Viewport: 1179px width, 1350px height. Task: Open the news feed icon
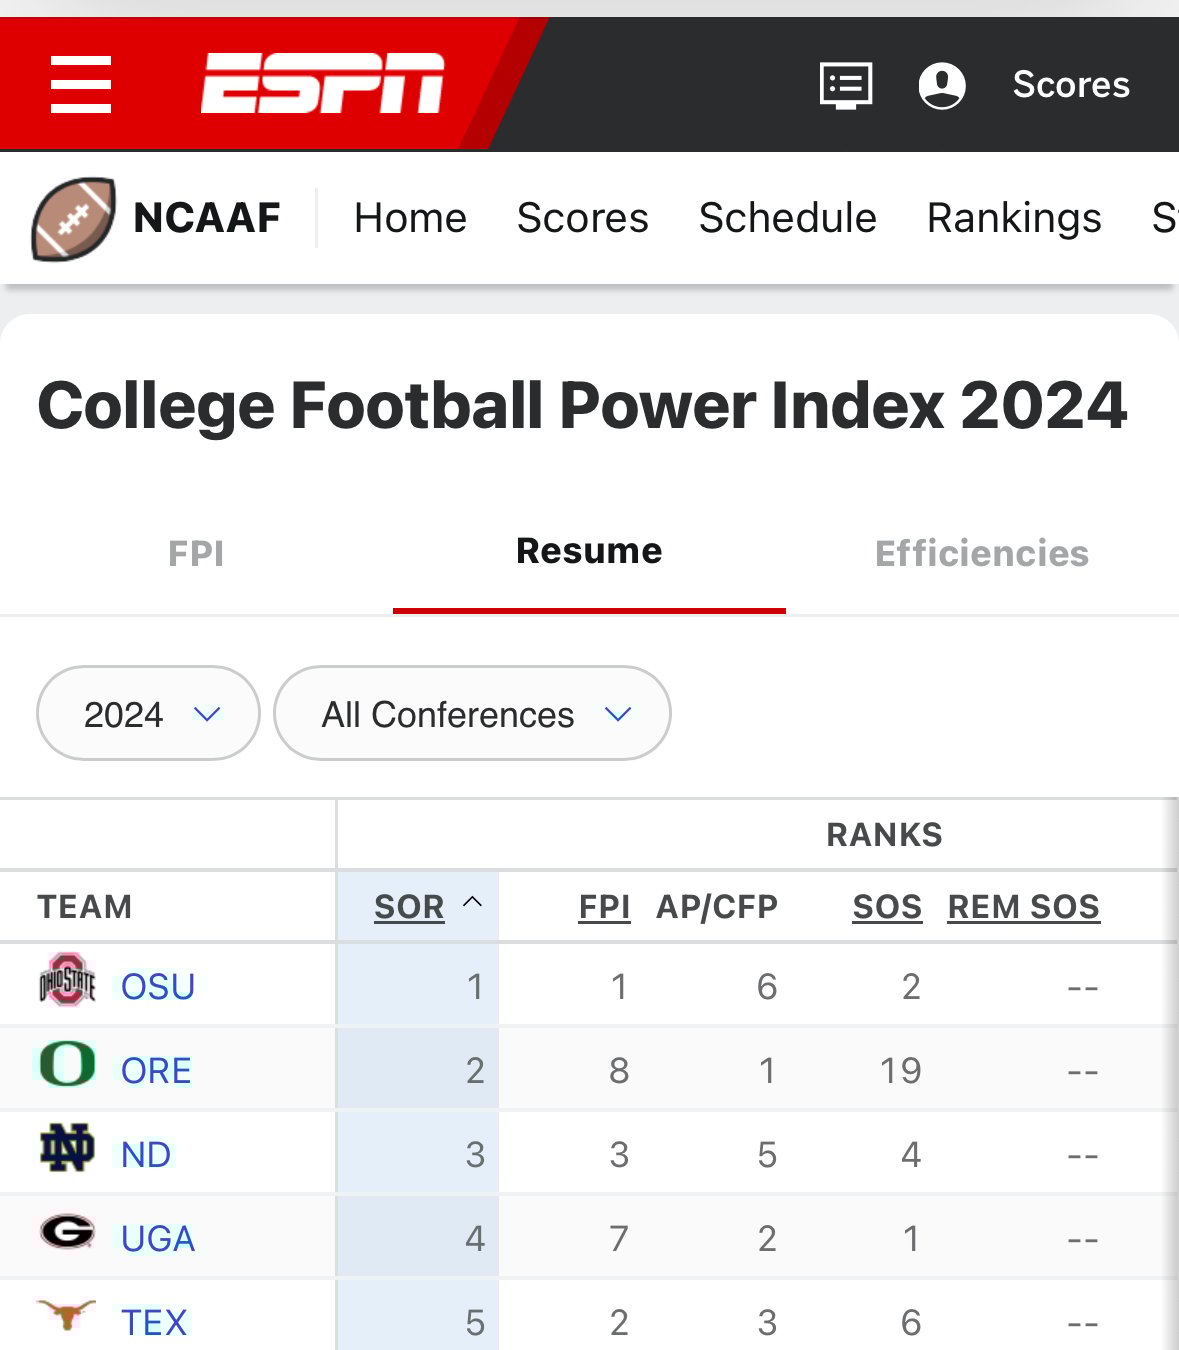click(x=846, y=85)
